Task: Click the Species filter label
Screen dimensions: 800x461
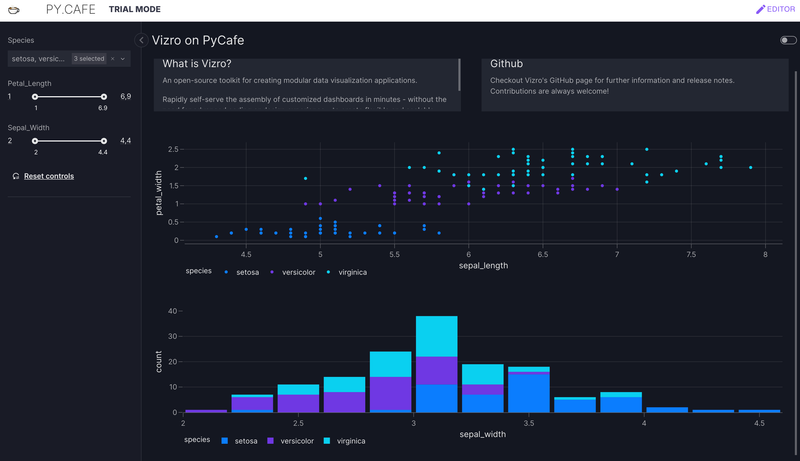Action: 21,40
